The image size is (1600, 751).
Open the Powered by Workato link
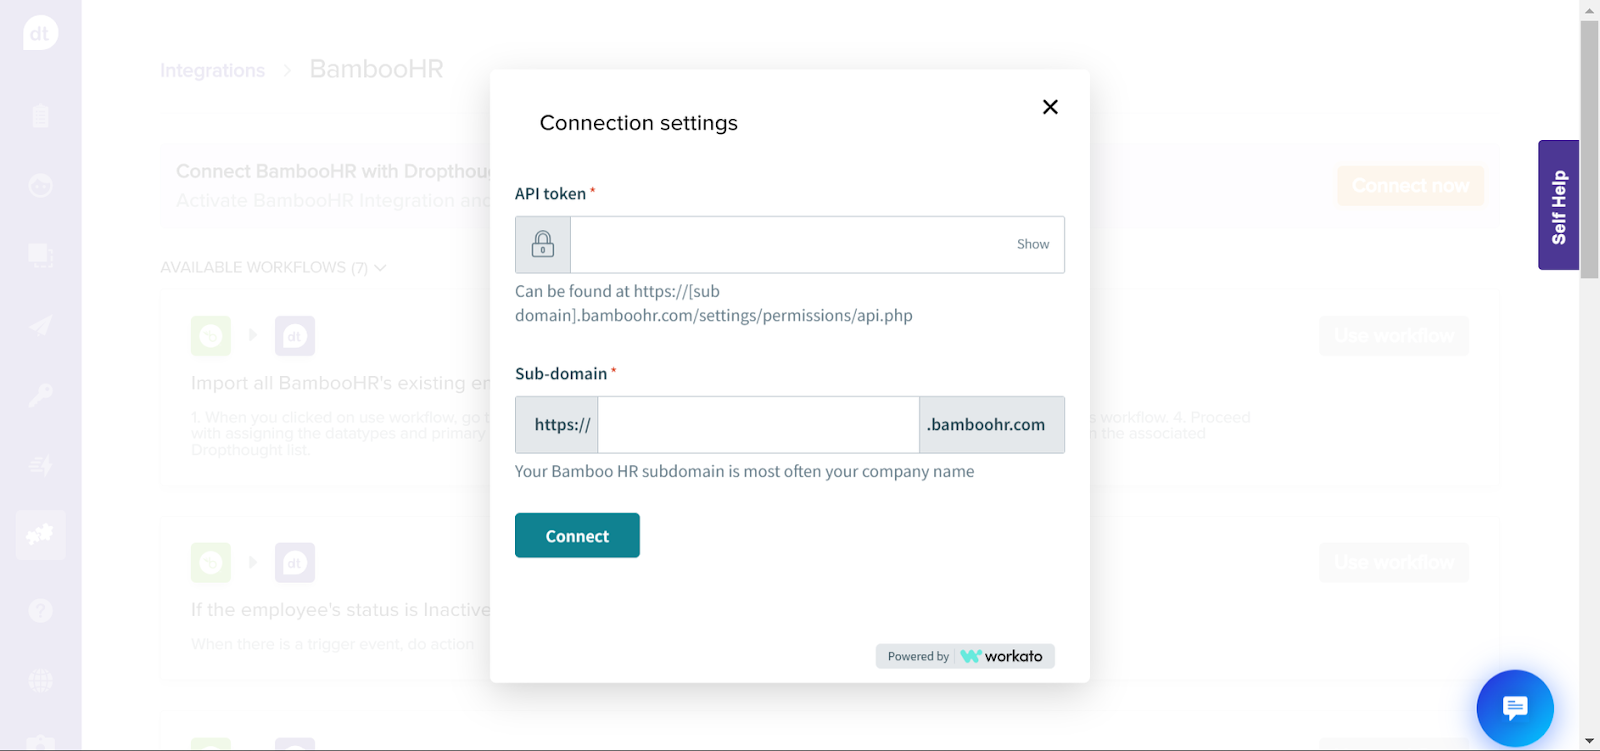click(965, 656)
